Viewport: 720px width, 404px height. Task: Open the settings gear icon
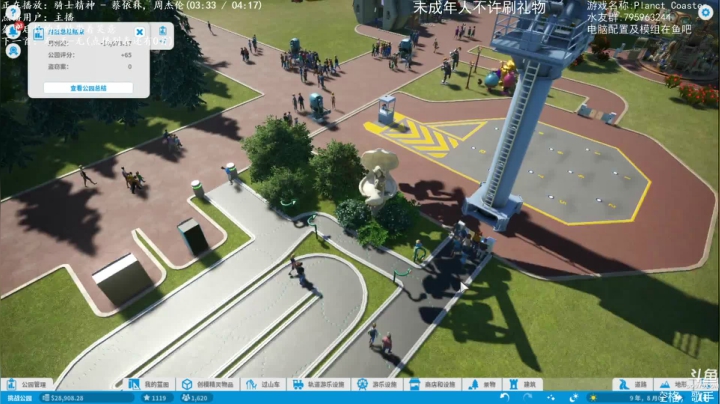[705, 12]
